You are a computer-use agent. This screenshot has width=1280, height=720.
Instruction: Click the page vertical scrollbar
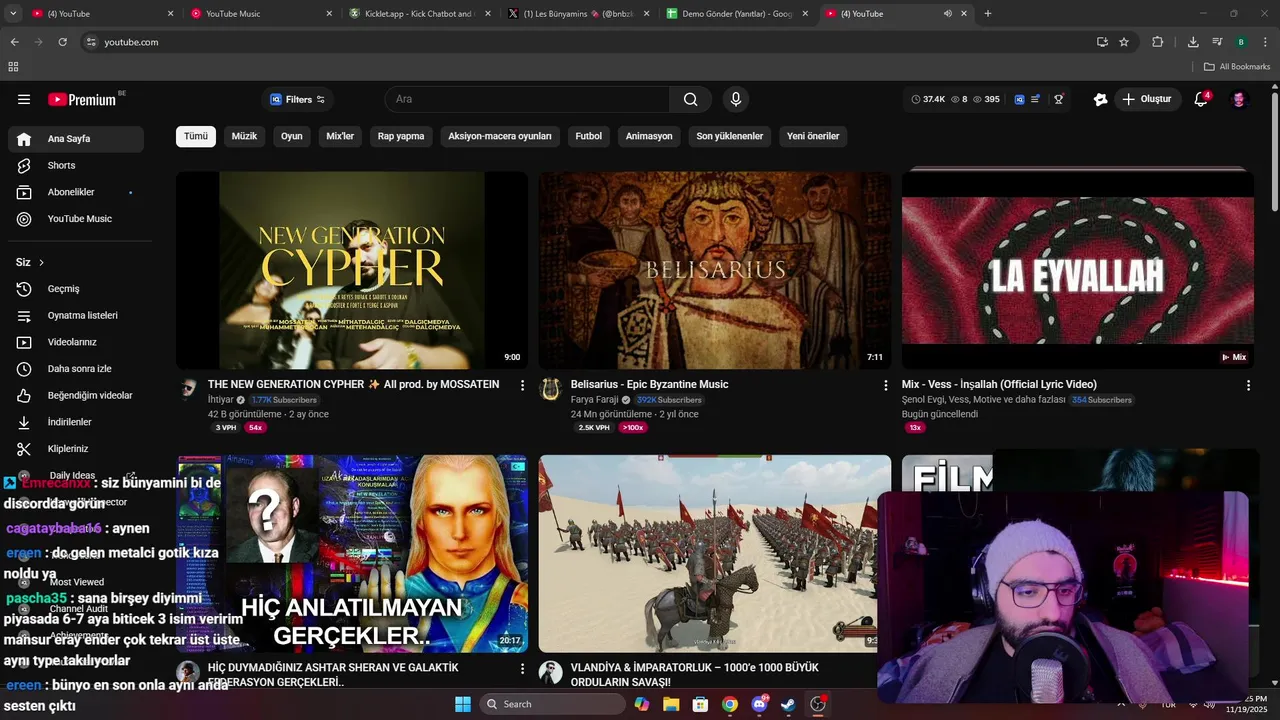(x=1275, y=150)
